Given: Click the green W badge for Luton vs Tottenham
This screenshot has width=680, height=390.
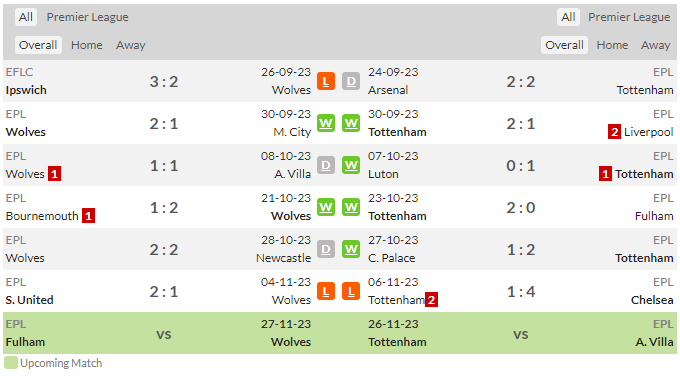Looking at the screenshot, I should click(351, 166).
